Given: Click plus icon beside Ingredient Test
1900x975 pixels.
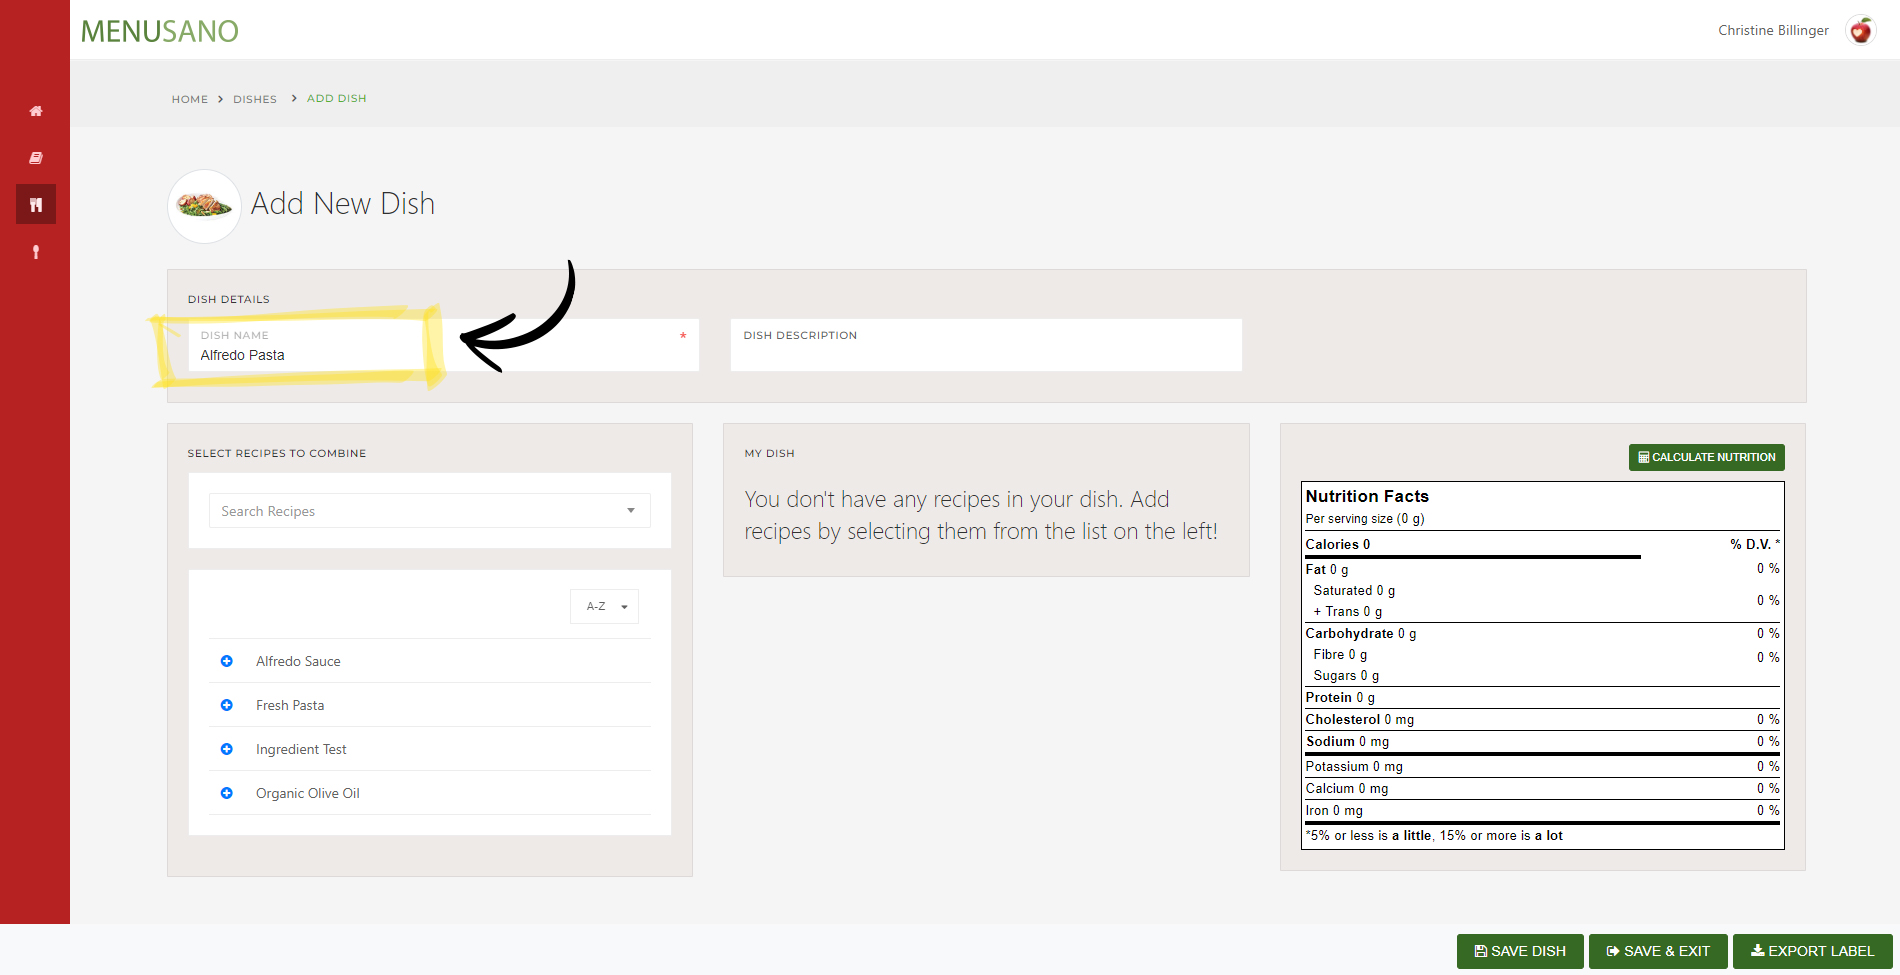Looking at the screenshot, I should (x=227, y=749).
